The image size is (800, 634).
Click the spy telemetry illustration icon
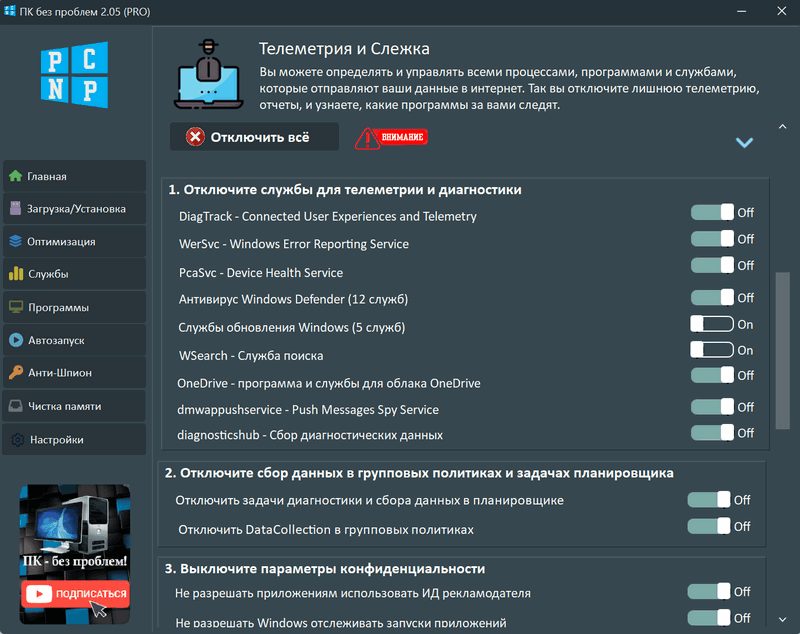(x=207, y=72)
